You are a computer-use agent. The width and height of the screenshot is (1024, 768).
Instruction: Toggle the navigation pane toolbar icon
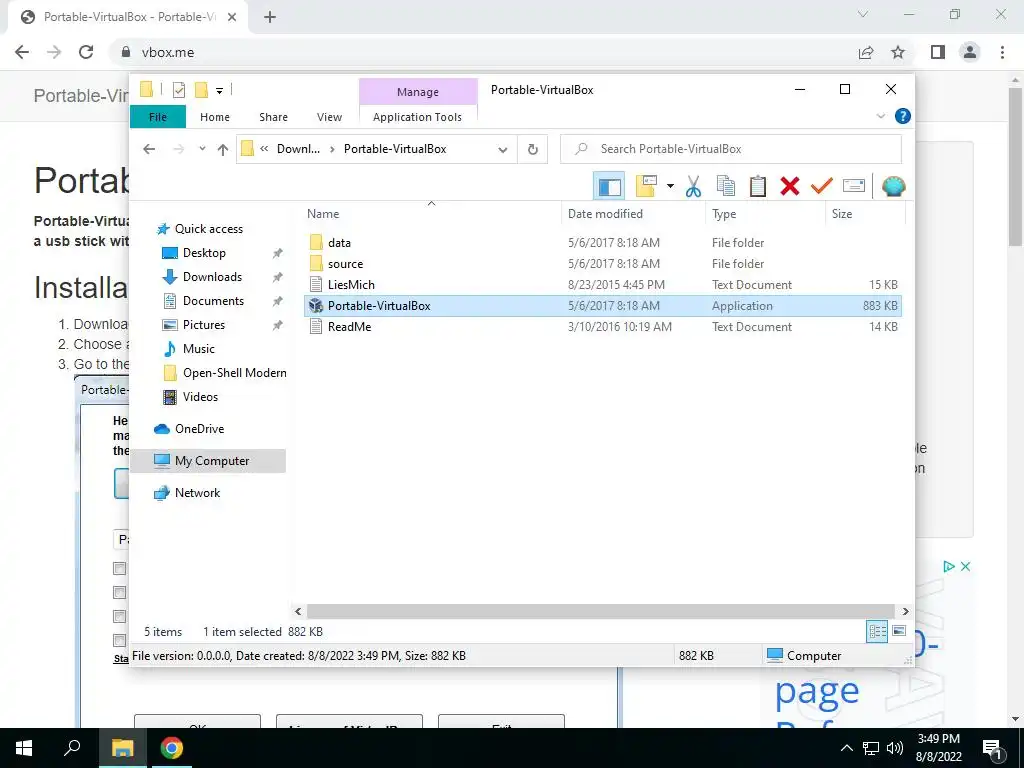click(609, 186)
